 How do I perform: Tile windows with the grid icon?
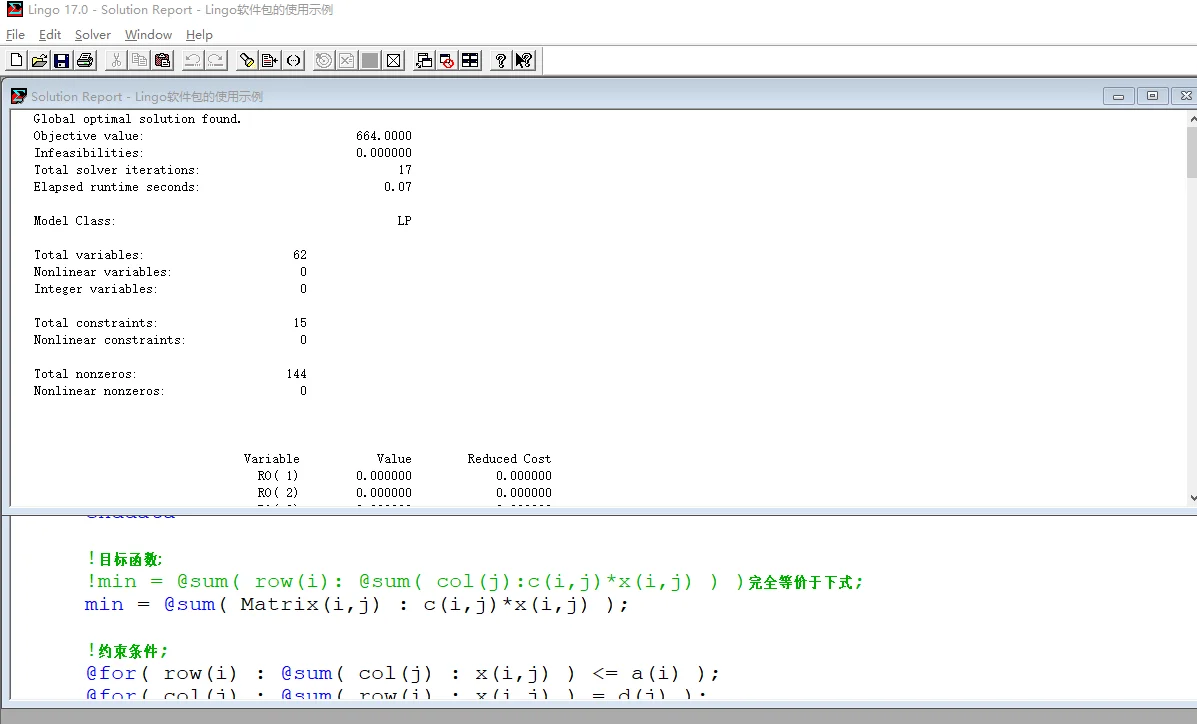point(470,60)
